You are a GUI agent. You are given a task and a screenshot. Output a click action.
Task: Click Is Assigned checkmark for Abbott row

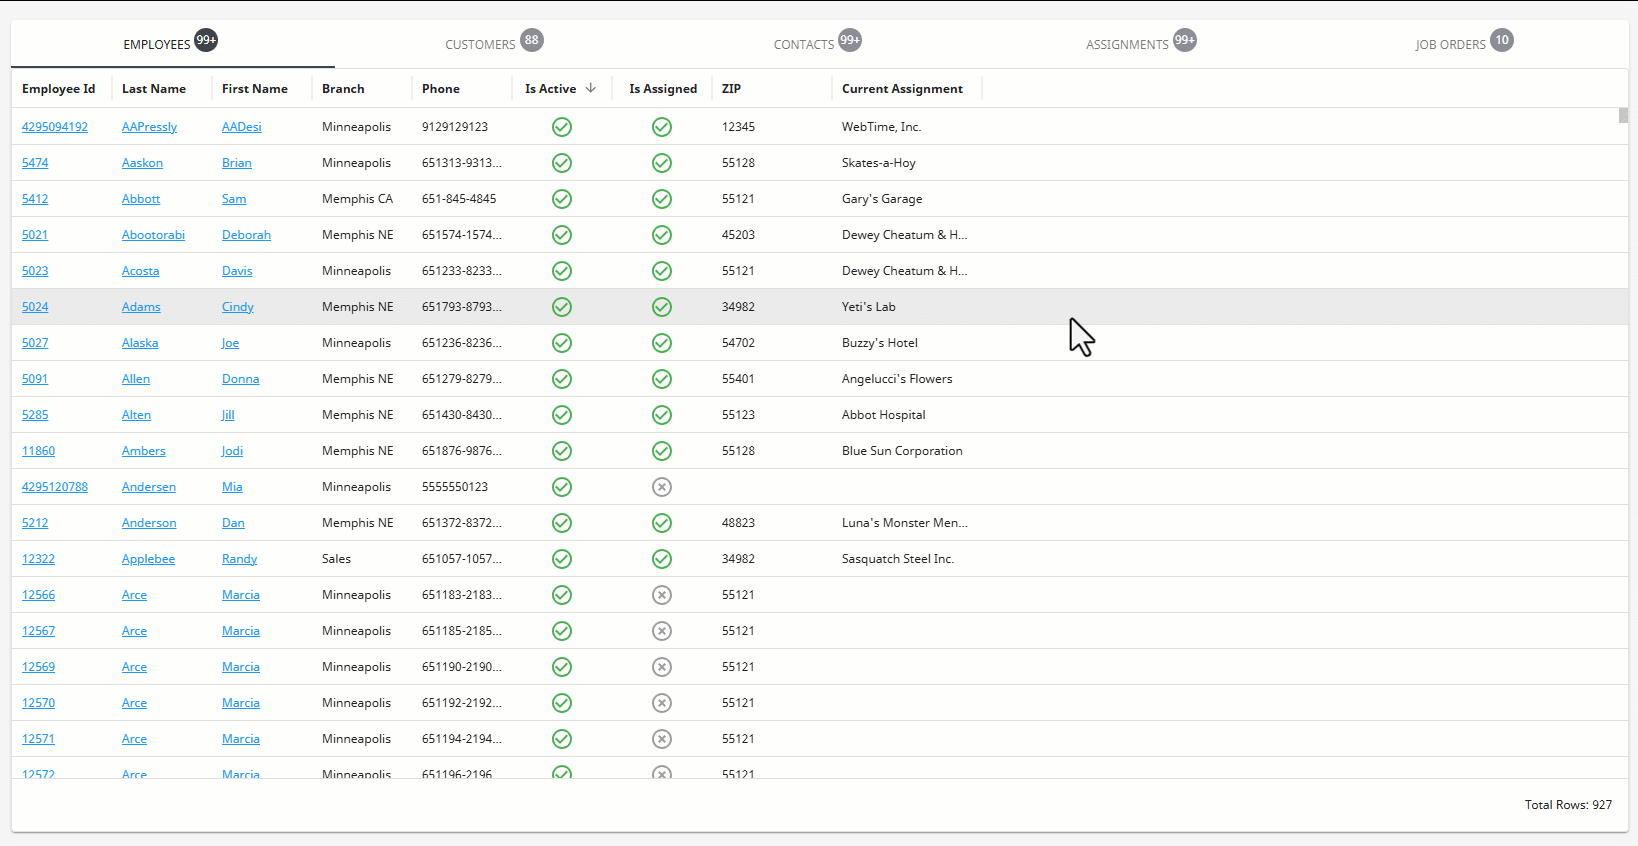pos(662,199)
